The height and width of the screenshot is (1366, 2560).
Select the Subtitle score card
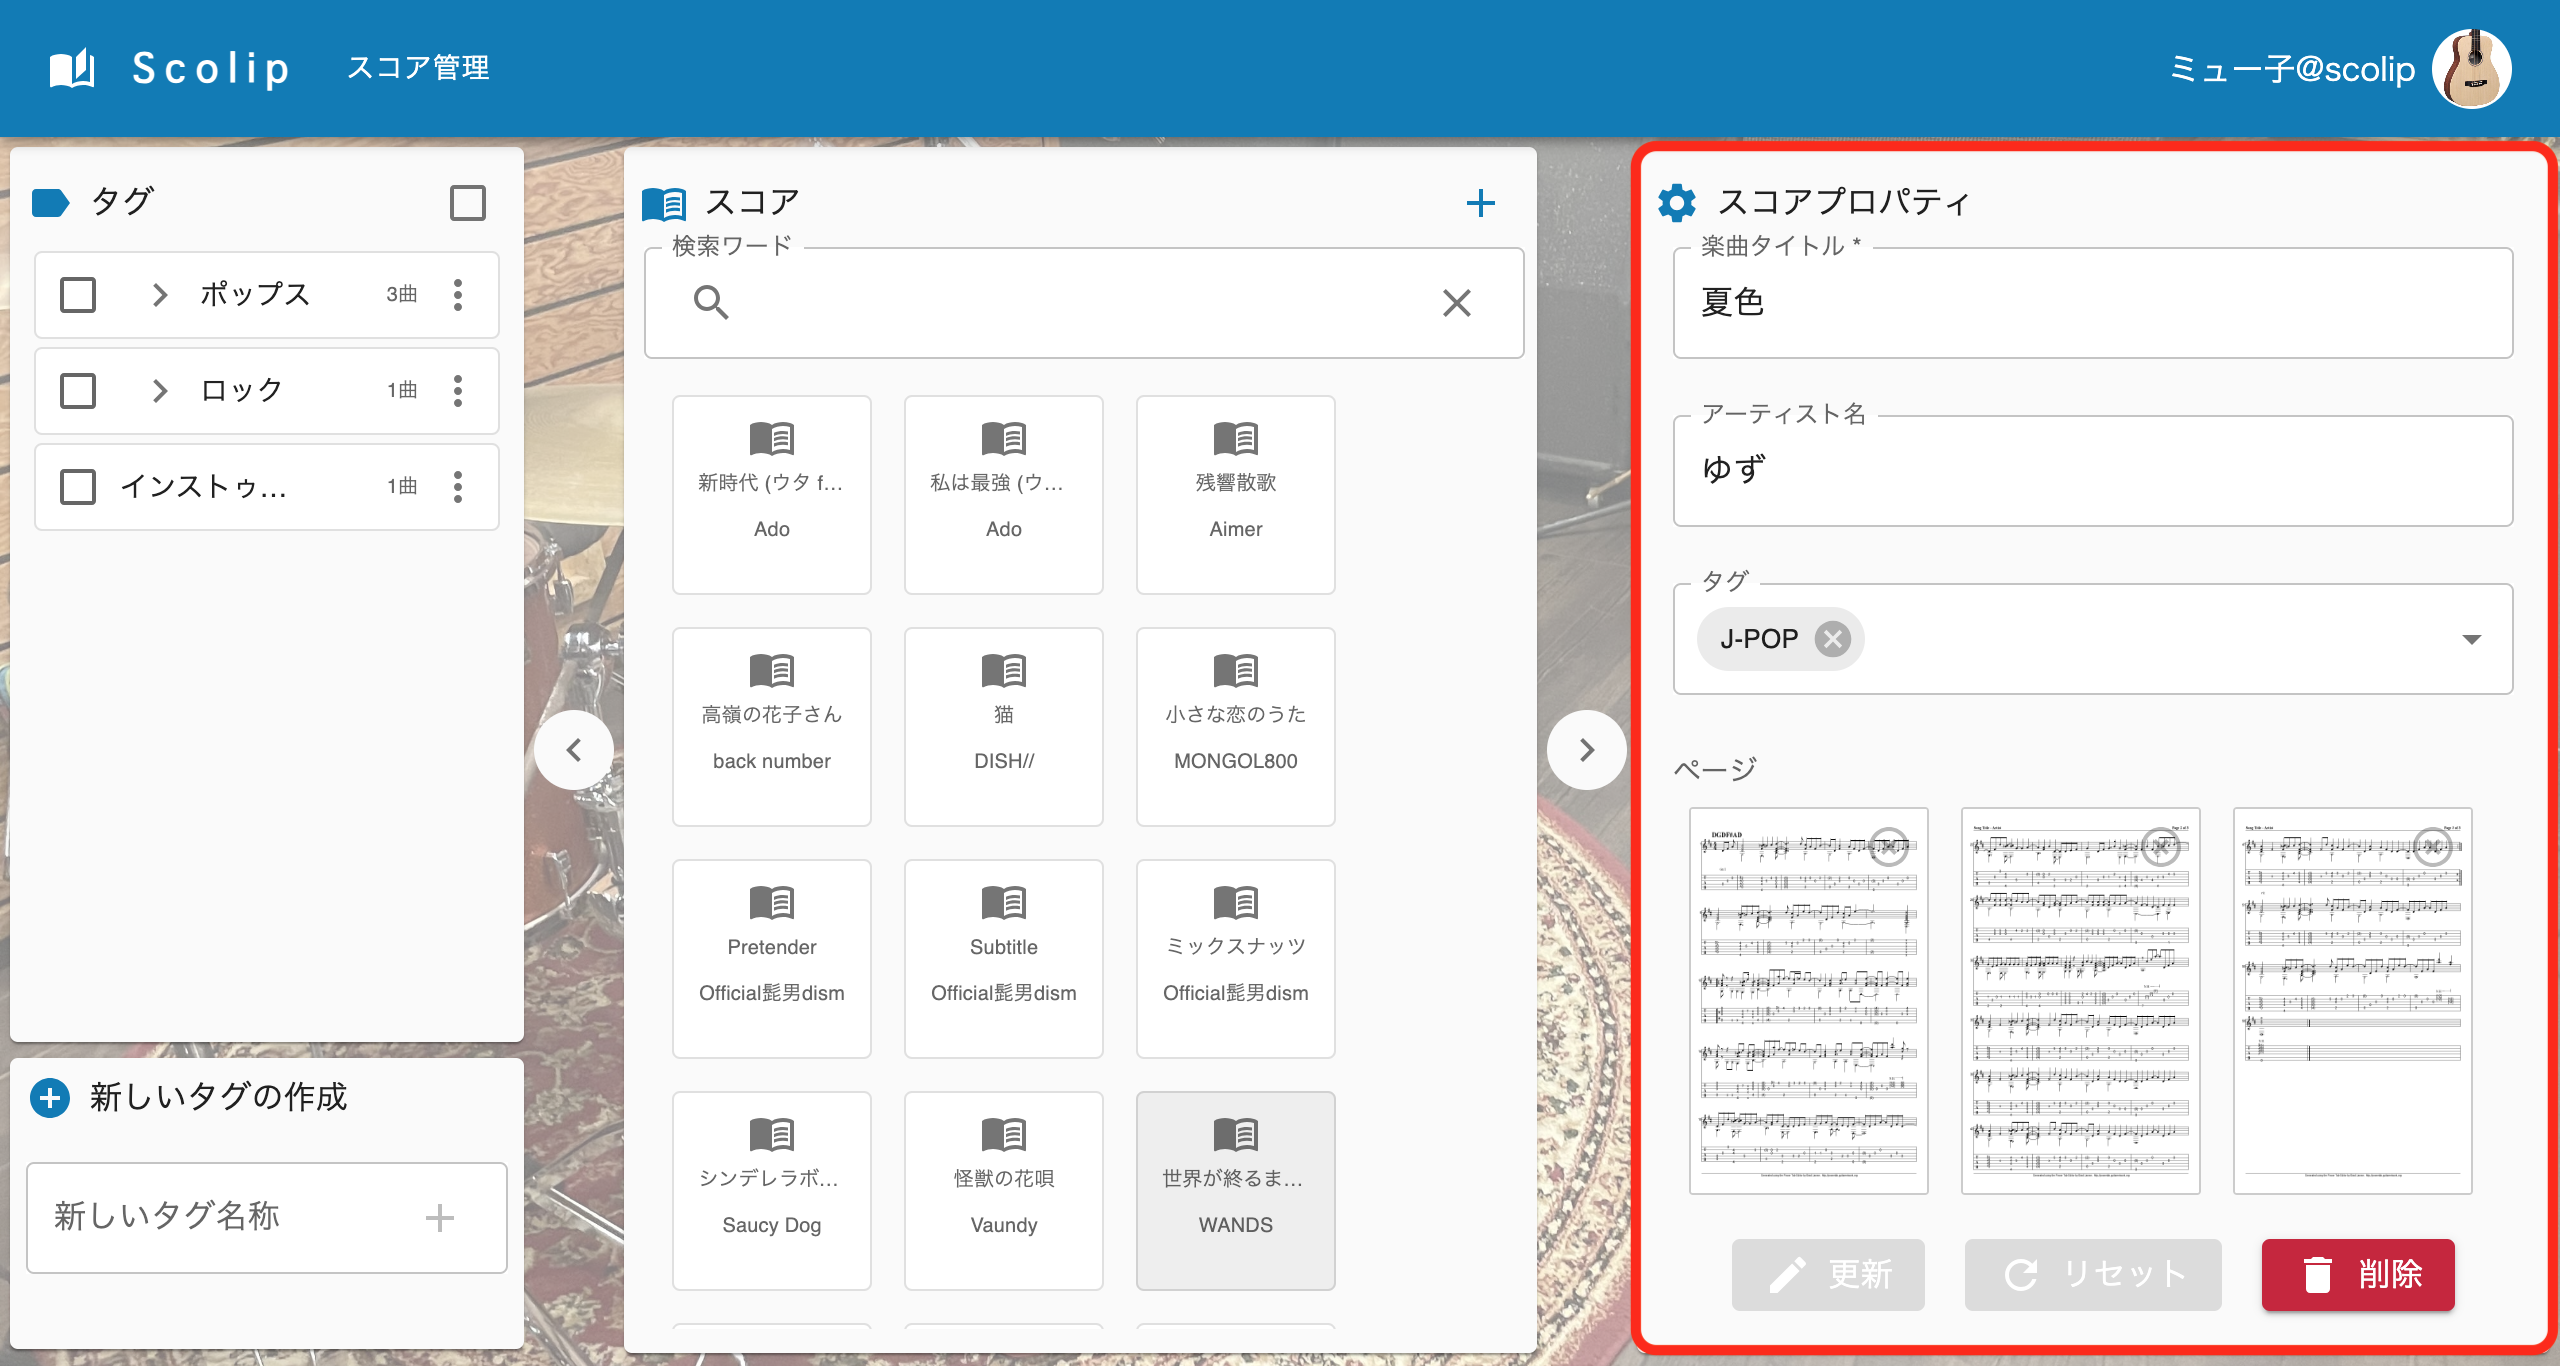pyautogui.click(x=1004, y=959)
